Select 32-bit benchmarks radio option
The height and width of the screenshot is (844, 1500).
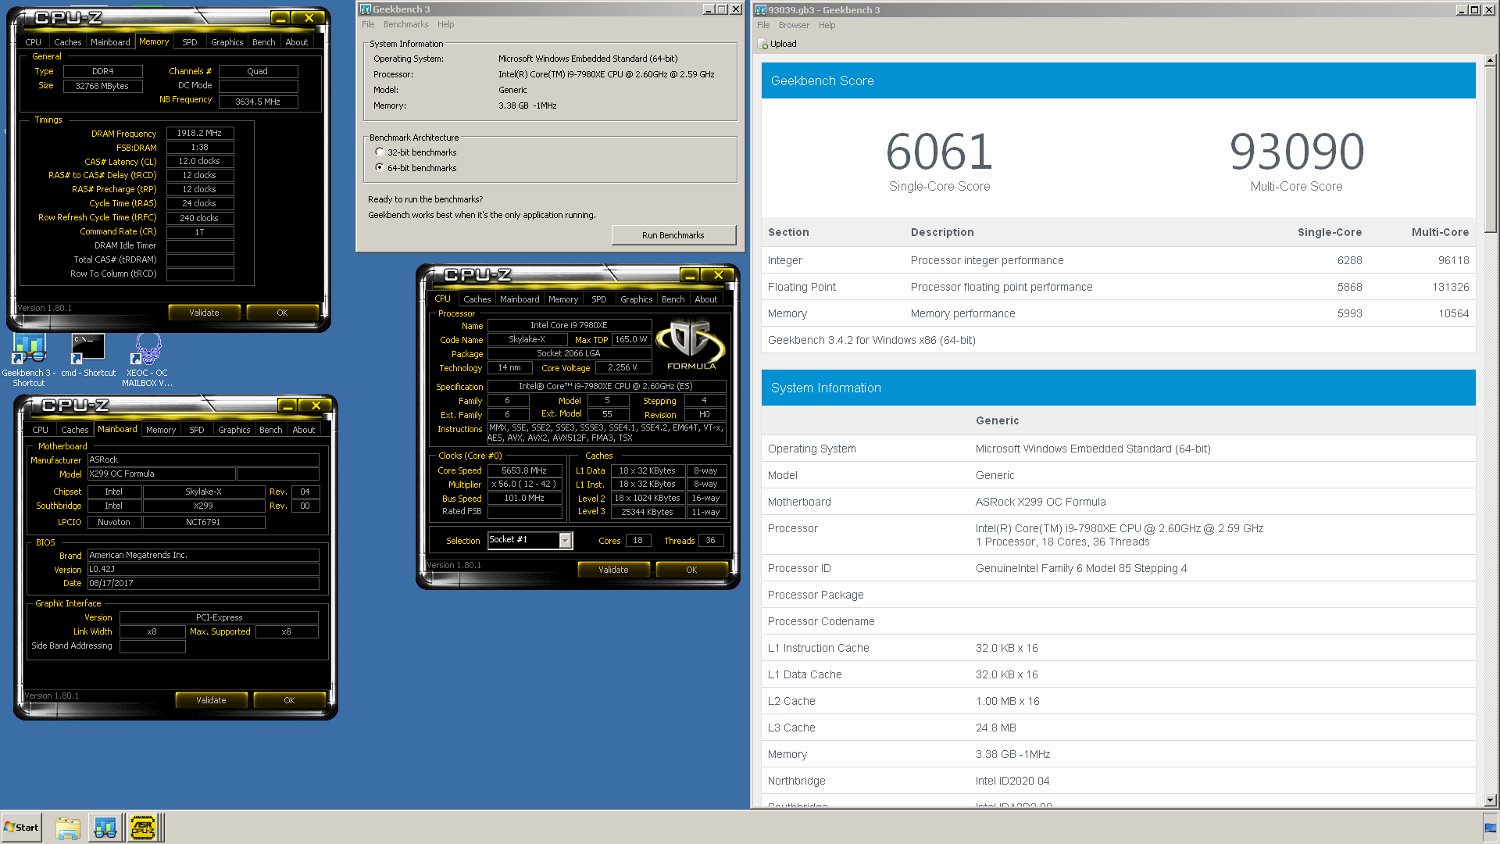pyautogui.click(x=379, y=152)
